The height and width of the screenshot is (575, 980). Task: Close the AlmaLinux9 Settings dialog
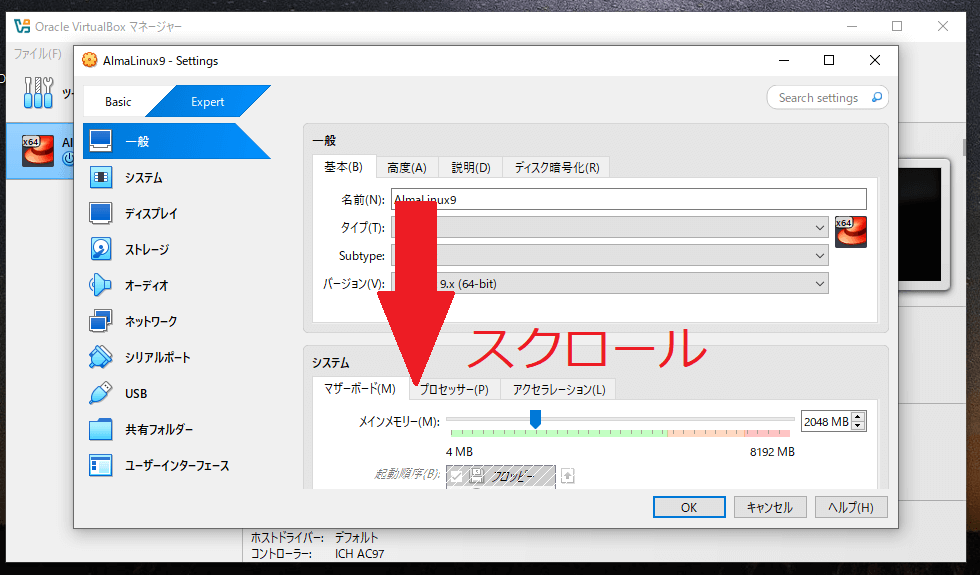pyautogui.click(x=875, y=60)
